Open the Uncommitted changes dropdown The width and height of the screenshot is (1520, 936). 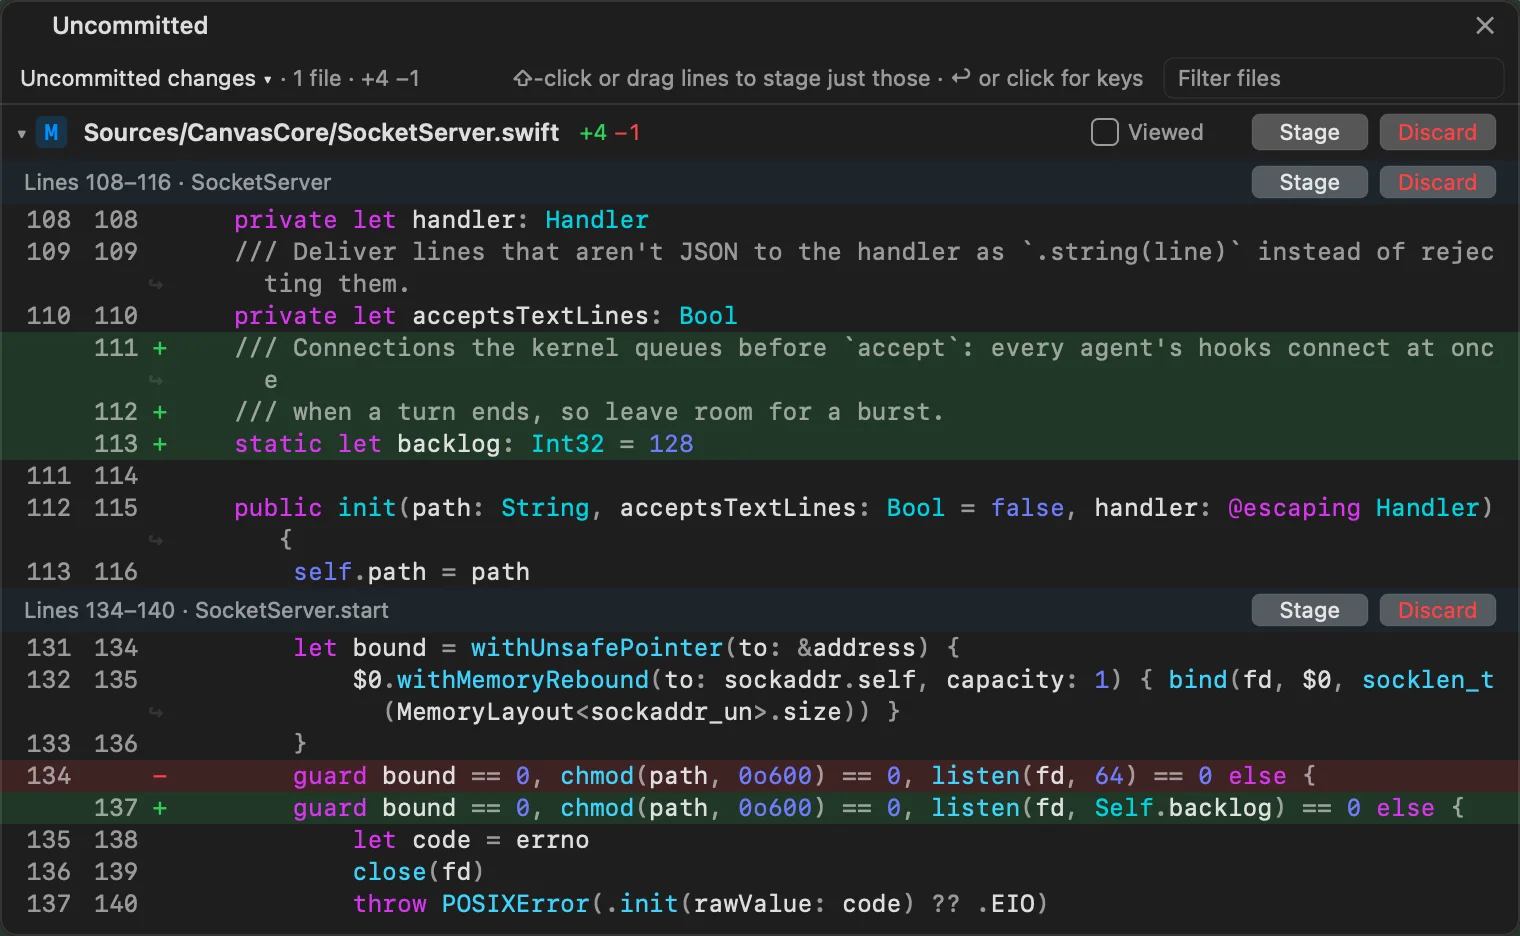146,78
